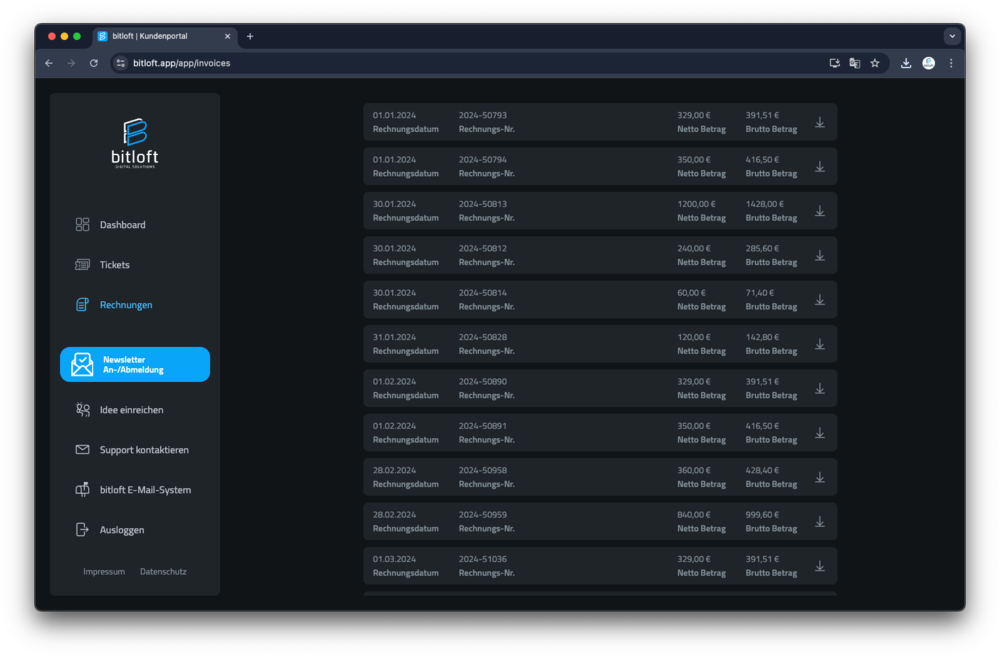This screenshot has width=1000, height=657.
Task: Go back in browser history
Action: (49, 63)
